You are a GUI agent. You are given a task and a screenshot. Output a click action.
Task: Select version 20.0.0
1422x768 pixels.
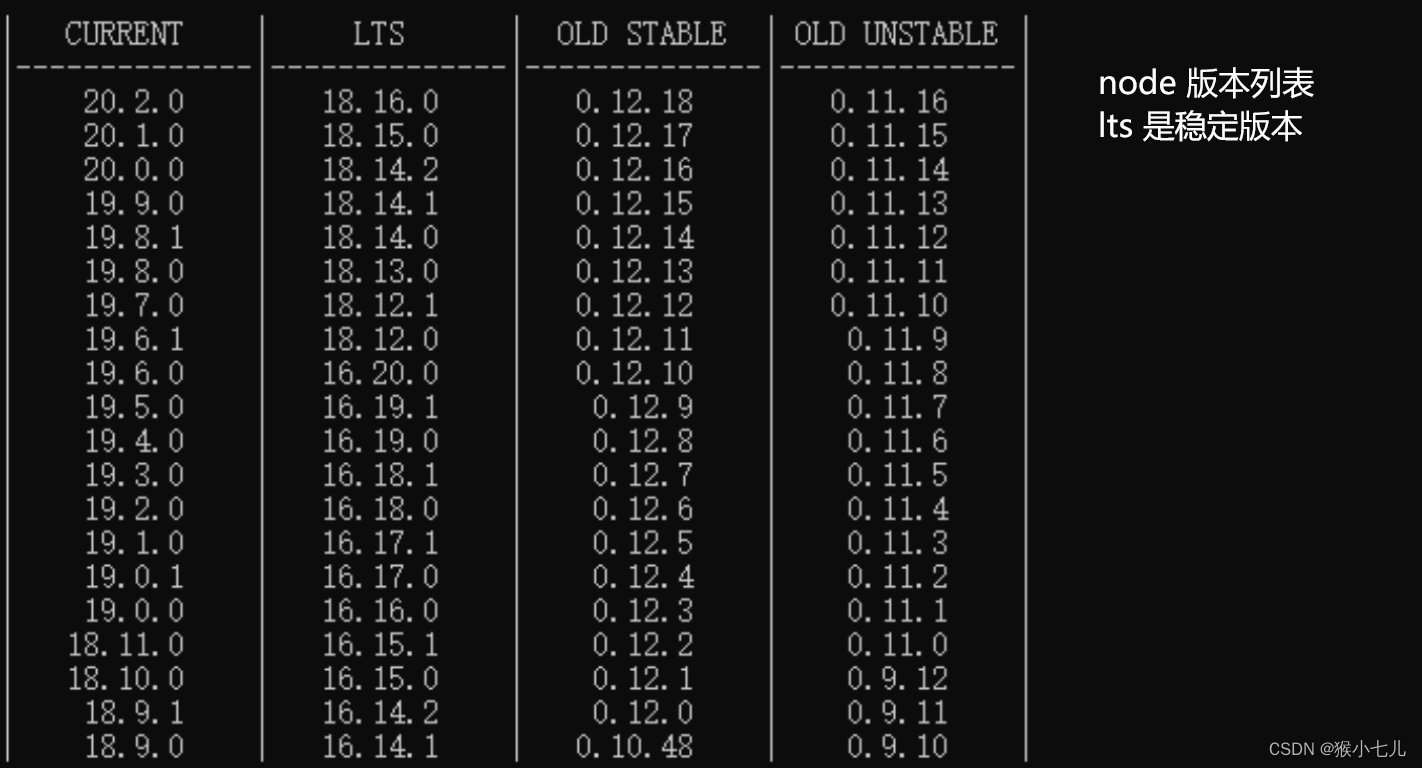tap(134, 169)
